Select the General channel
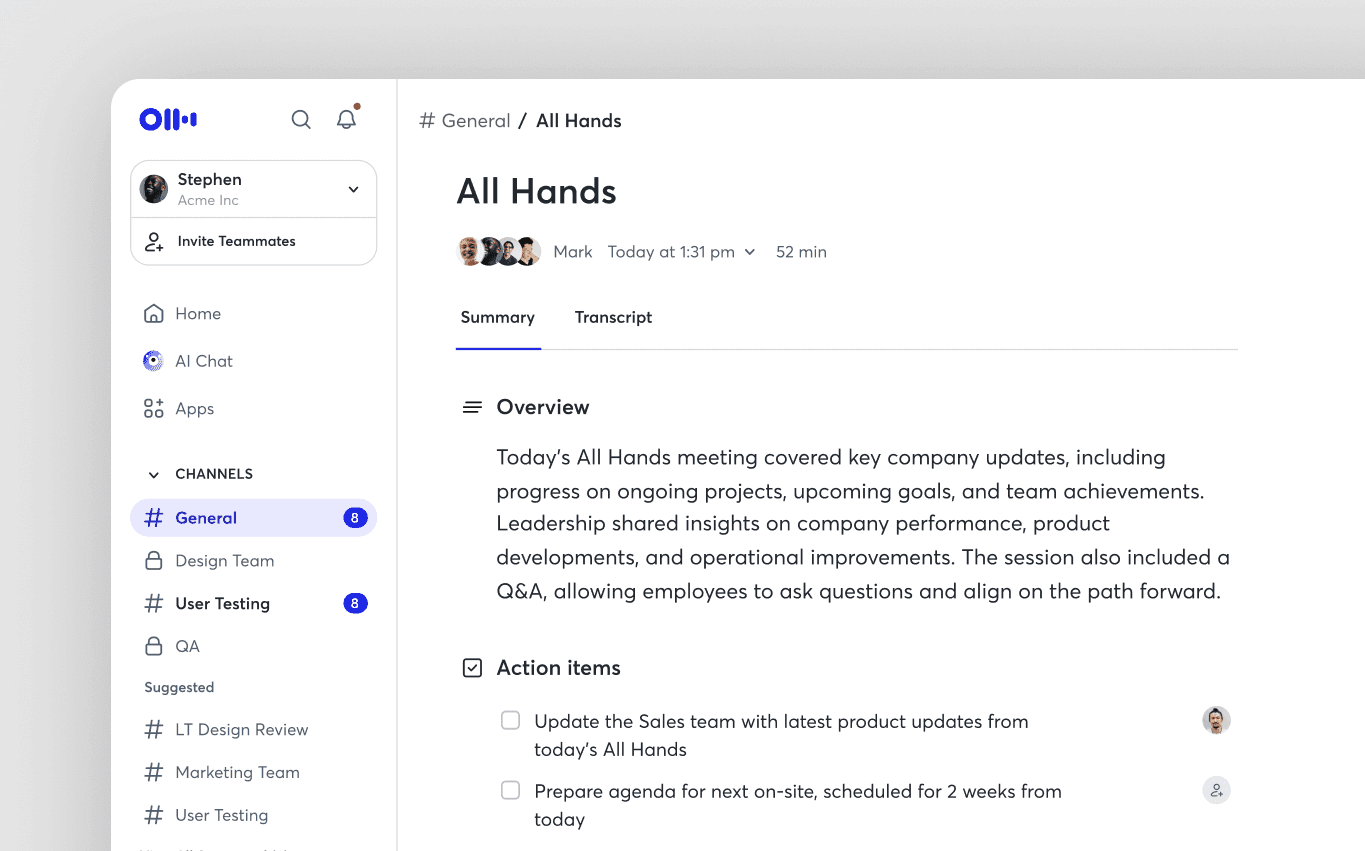Screen dimensions: 1365x851 click(253, 518)
